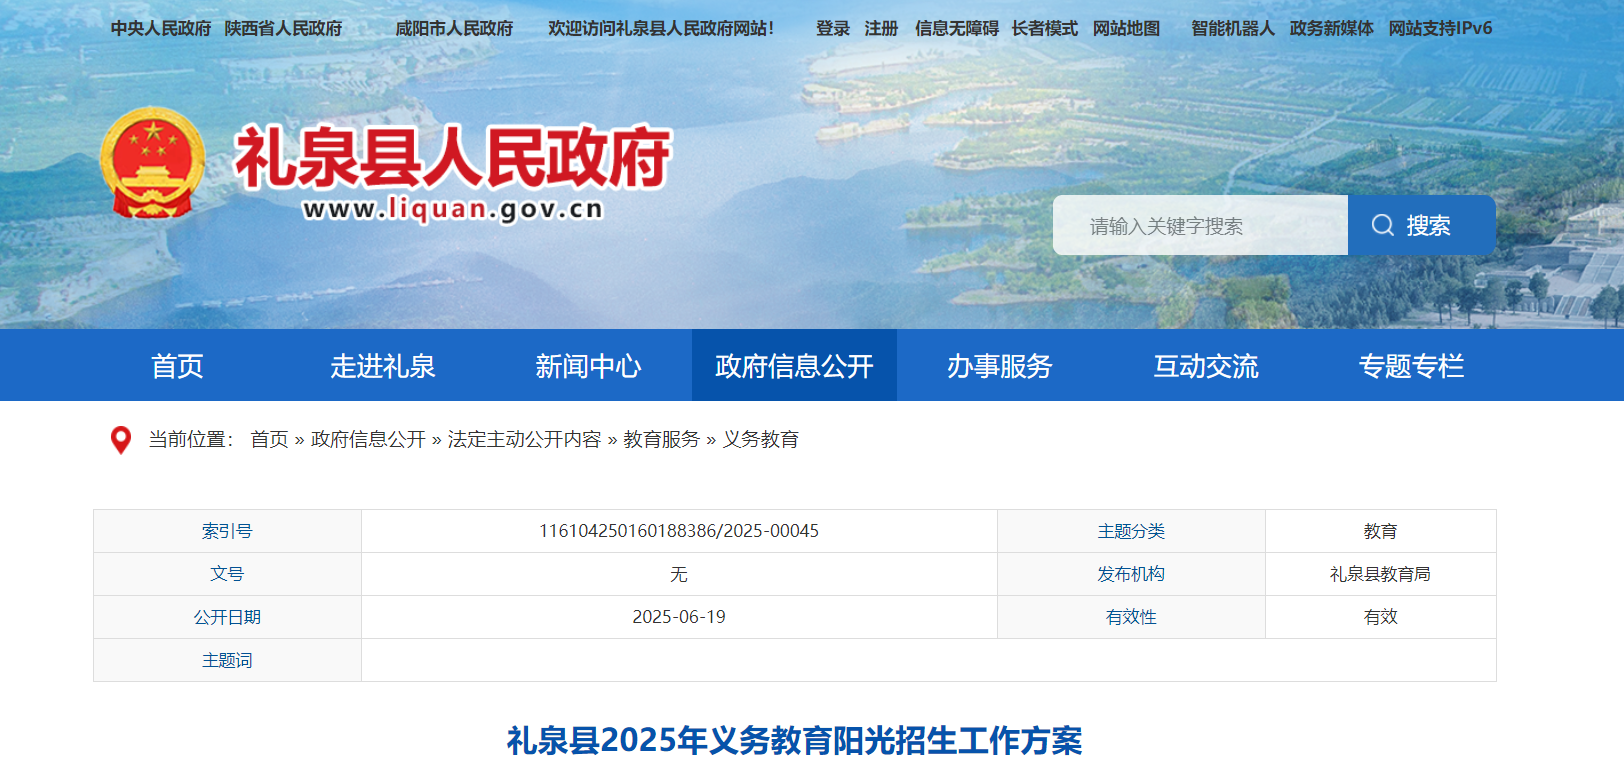Click the welcome text 欢迎访问礼泉县人民政府网站
The image size is (1624, 781).
click(x=661, y=28)
